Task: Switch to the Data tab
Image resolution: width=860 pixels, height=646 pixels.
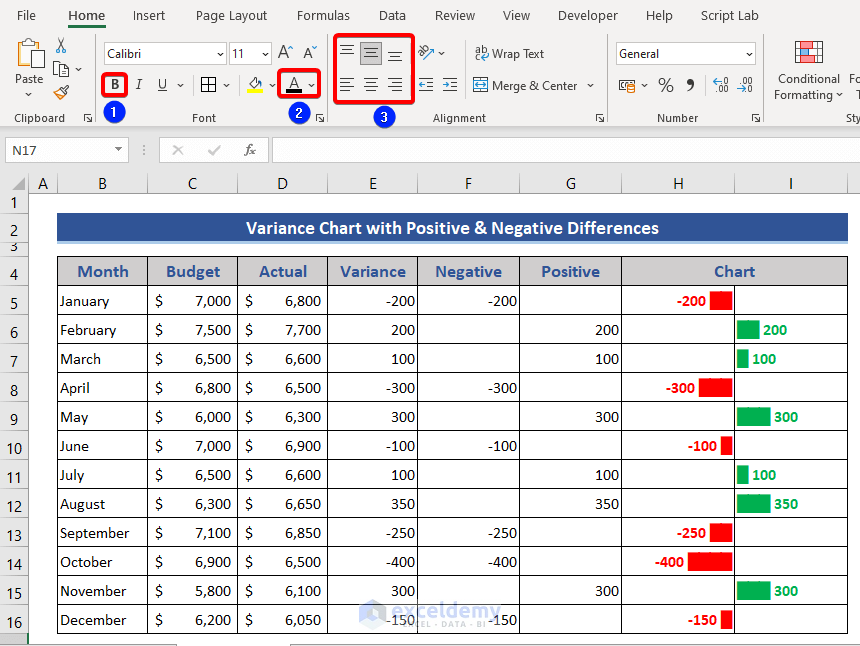Action: pos(392,15)
